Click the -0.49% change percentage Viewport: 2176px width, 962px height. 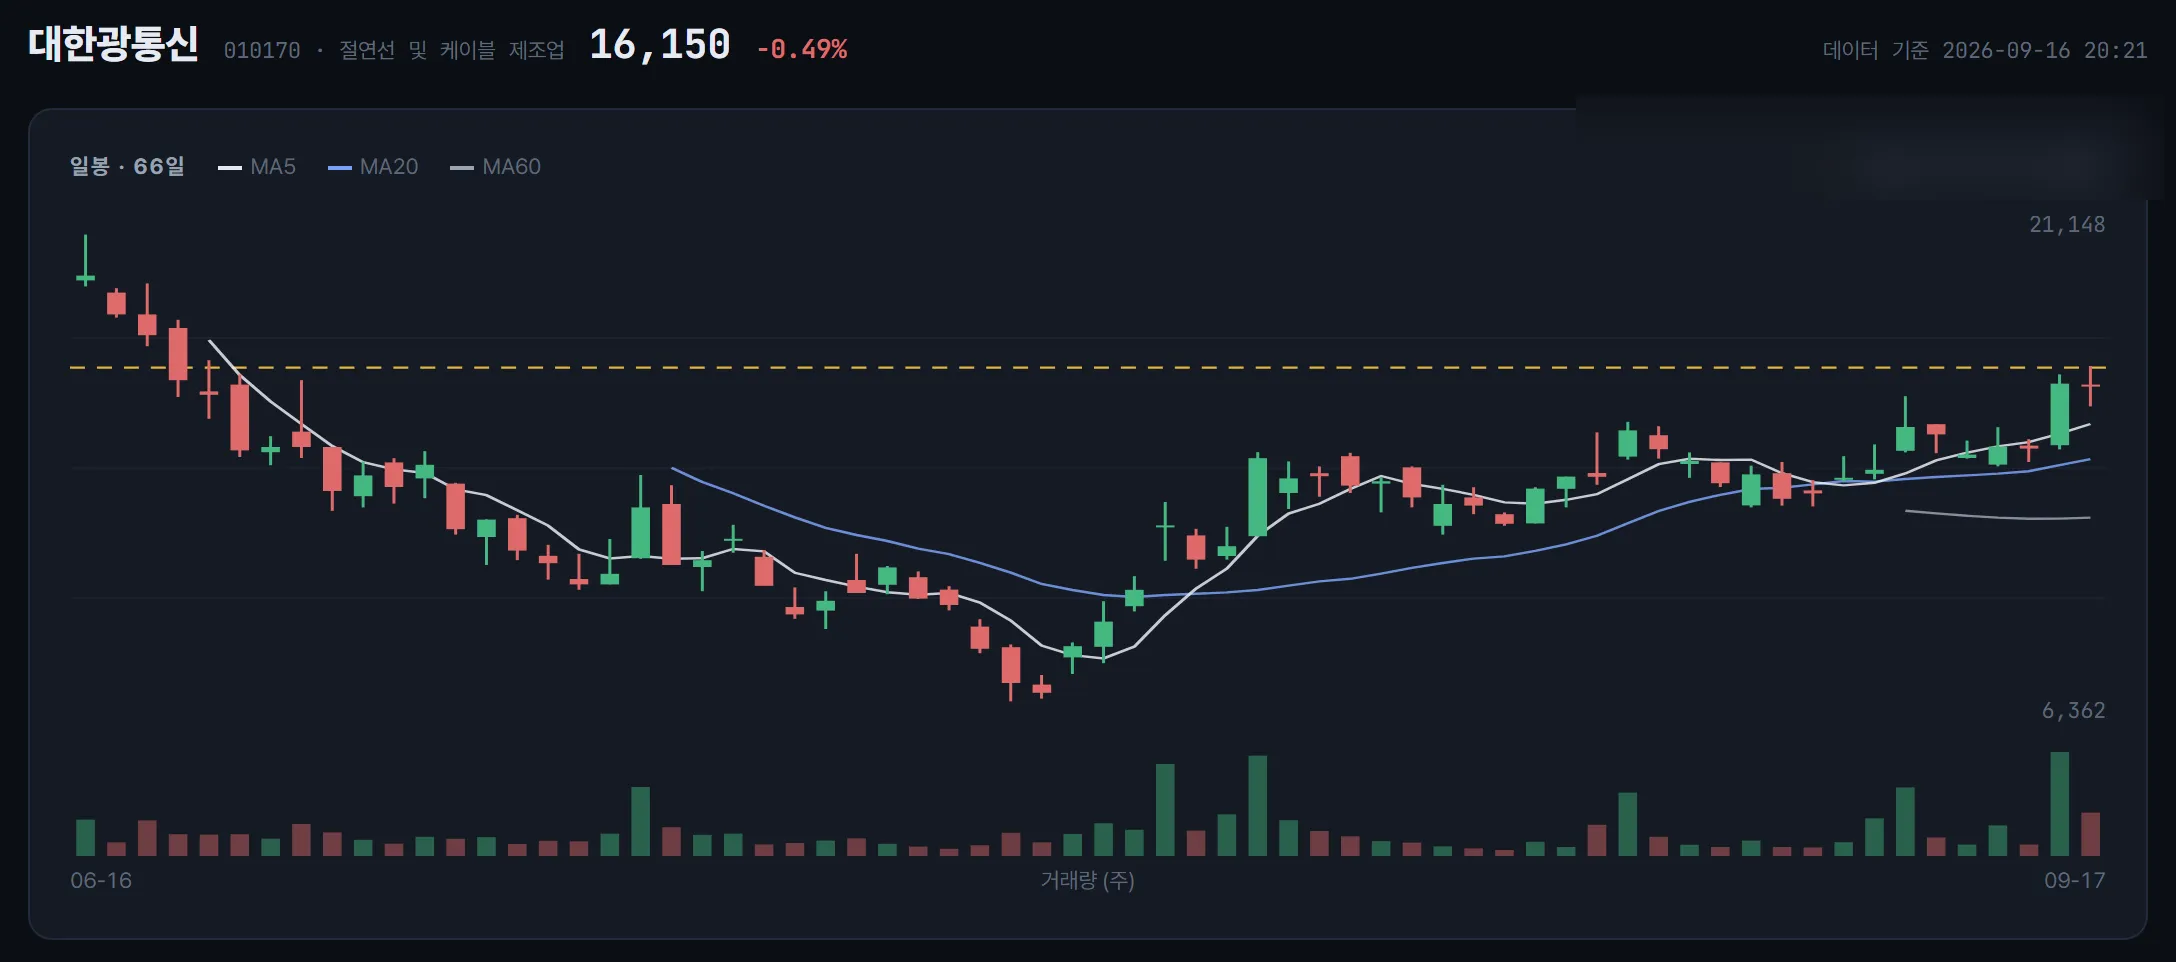coord(802,49)
